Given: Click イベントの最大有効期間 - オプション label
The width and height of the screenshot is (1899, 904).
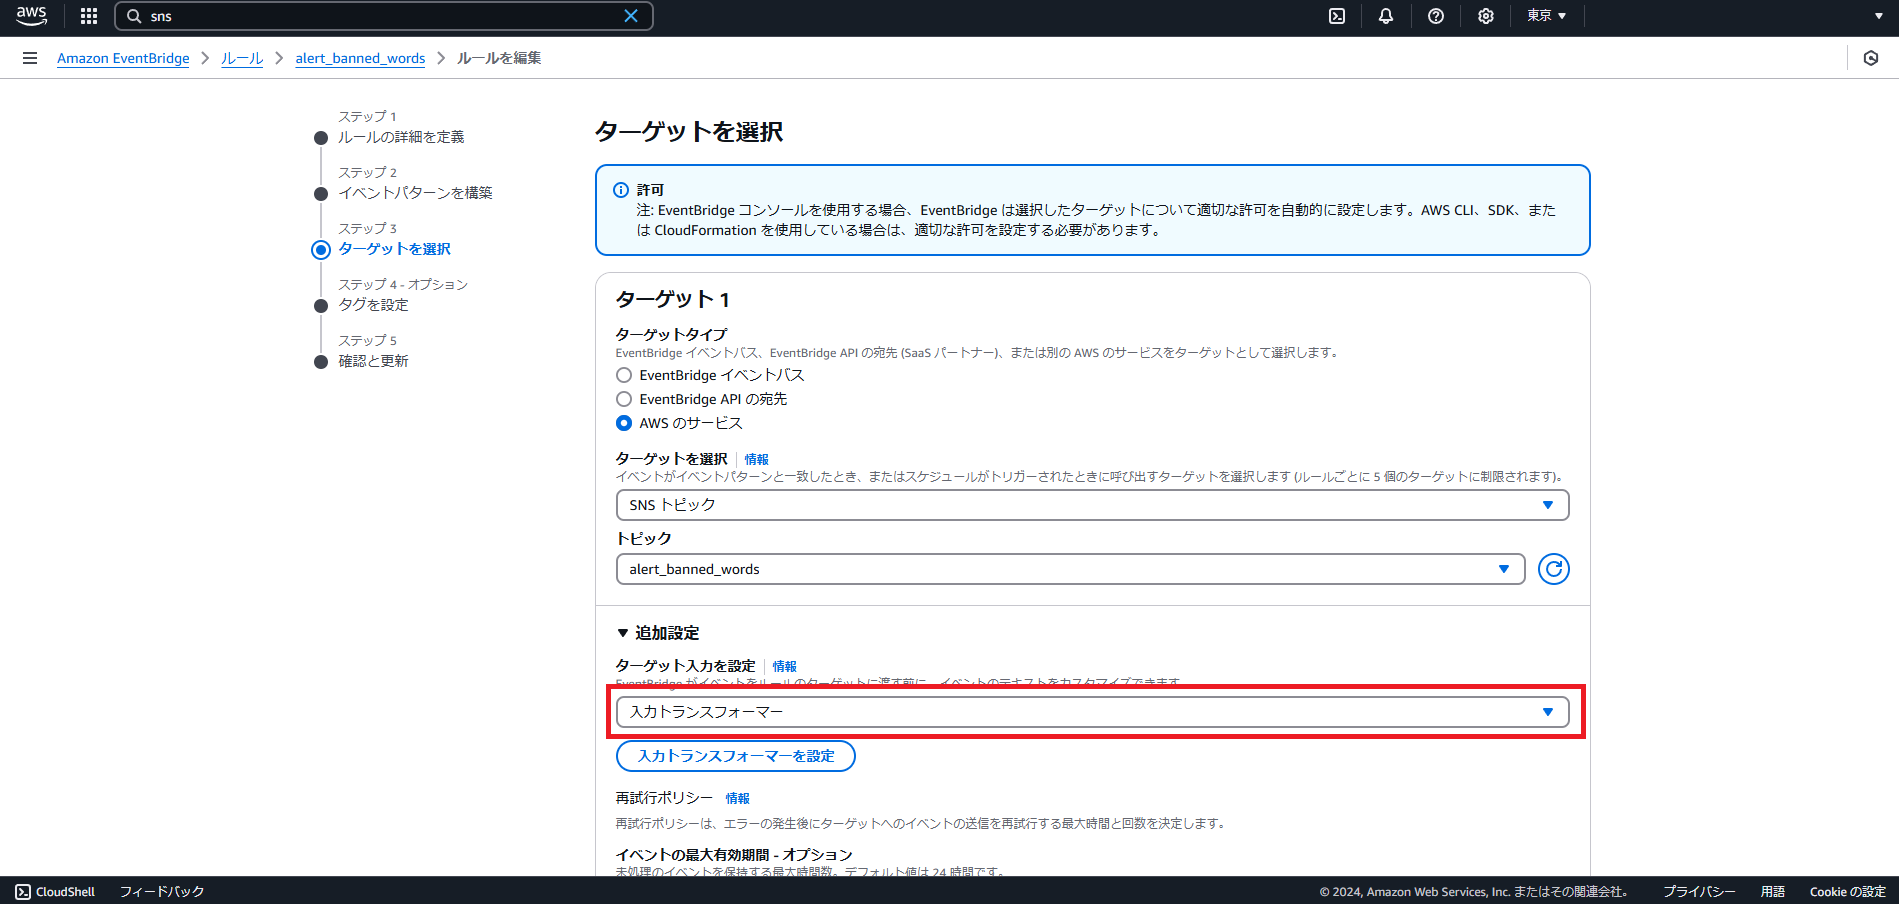Looking at the screenshot, I should point(734,855).
